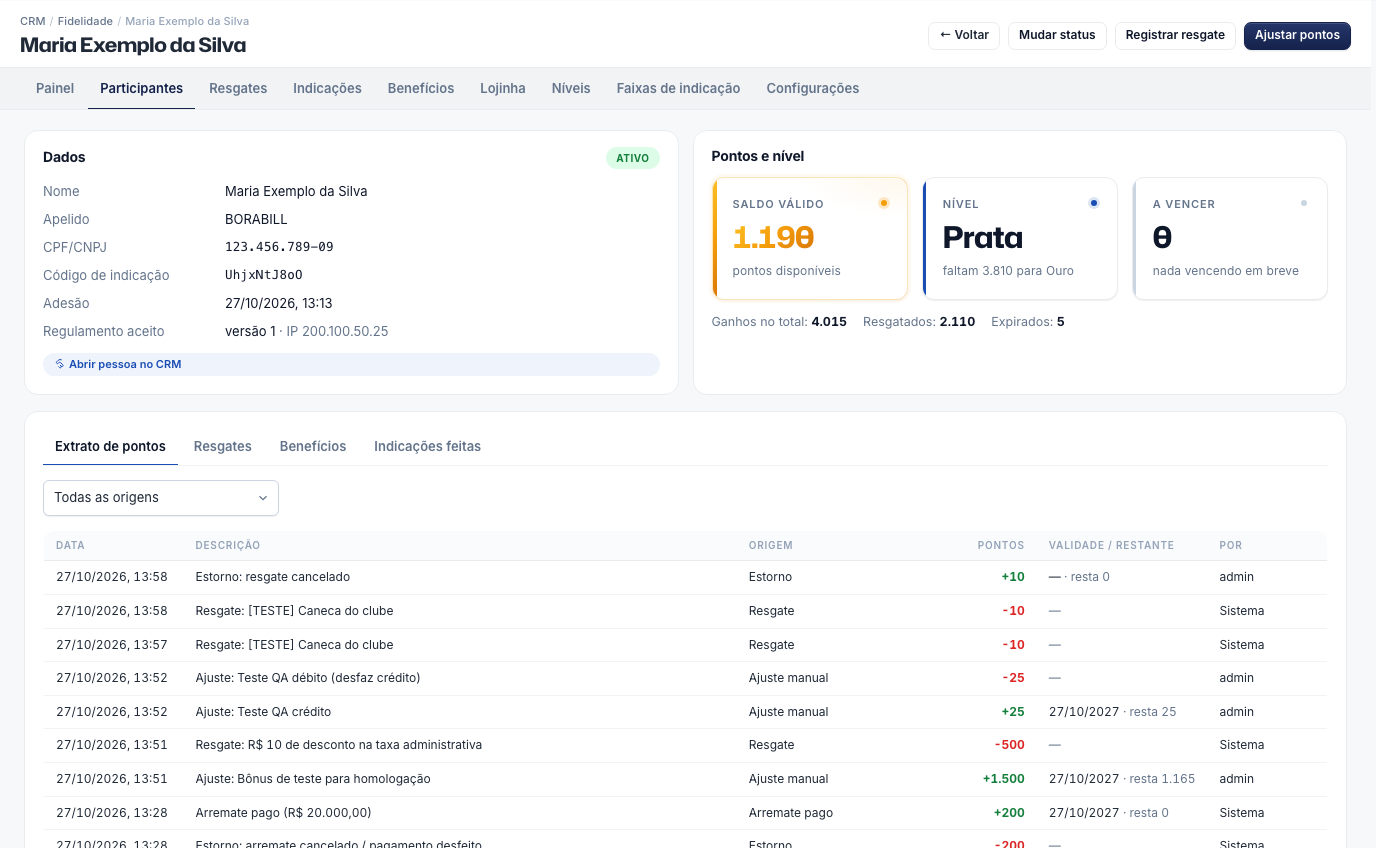Viewport: 1376px width, 848px height.
Task: Switch to Benefícios sub-tab in the extrato card
Action: [313, 446]
